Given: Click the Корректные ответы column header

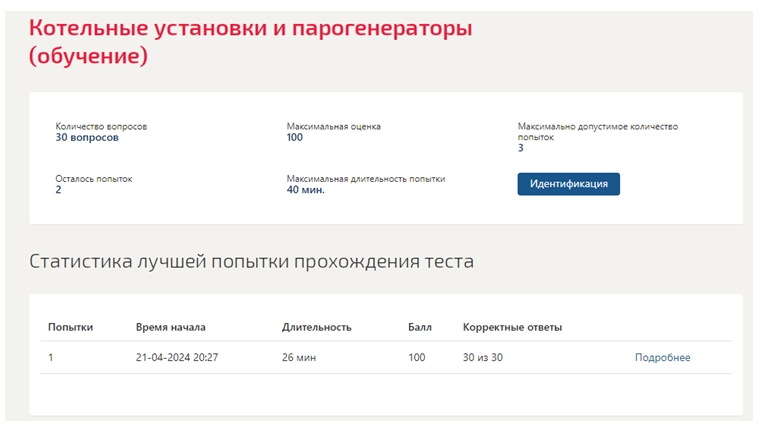Looking at the screenshot, I should 513,327.
